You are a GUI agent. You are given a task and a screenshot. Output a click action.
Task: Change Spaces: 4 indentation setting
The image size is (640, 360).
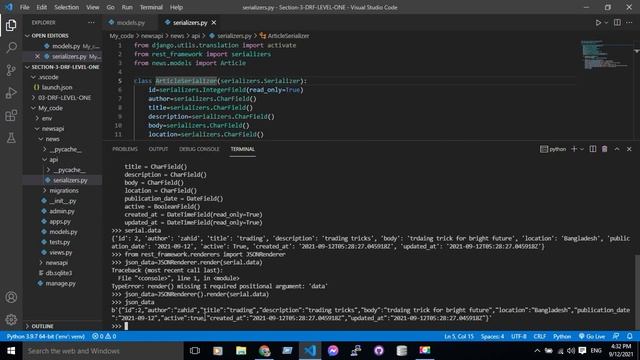[492, 336]
